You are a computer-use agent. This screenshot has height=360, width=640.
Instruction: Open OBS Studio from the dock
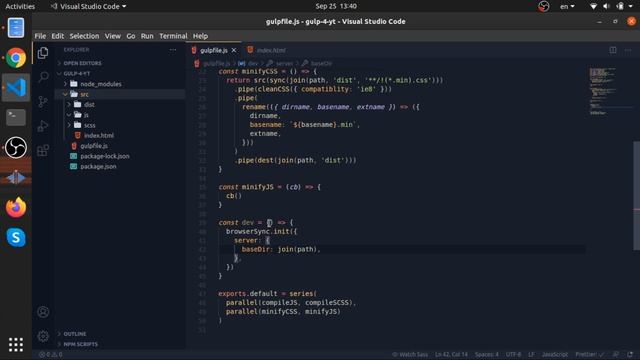click(x=16, y=147)
